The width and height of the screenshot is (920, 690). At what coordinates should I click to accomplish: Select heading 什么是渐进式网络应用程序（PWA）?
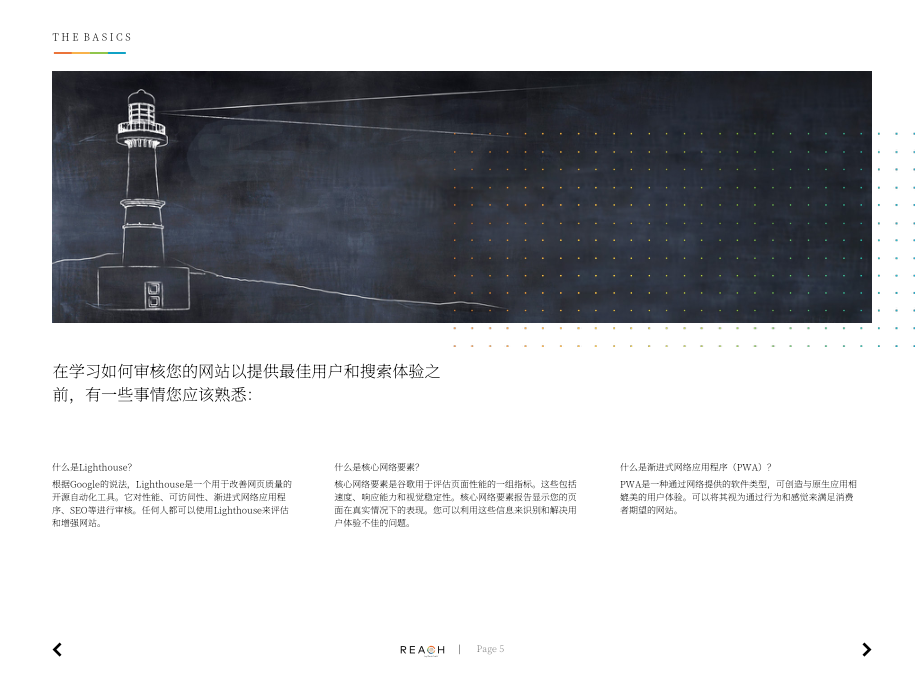pos(695,467)
